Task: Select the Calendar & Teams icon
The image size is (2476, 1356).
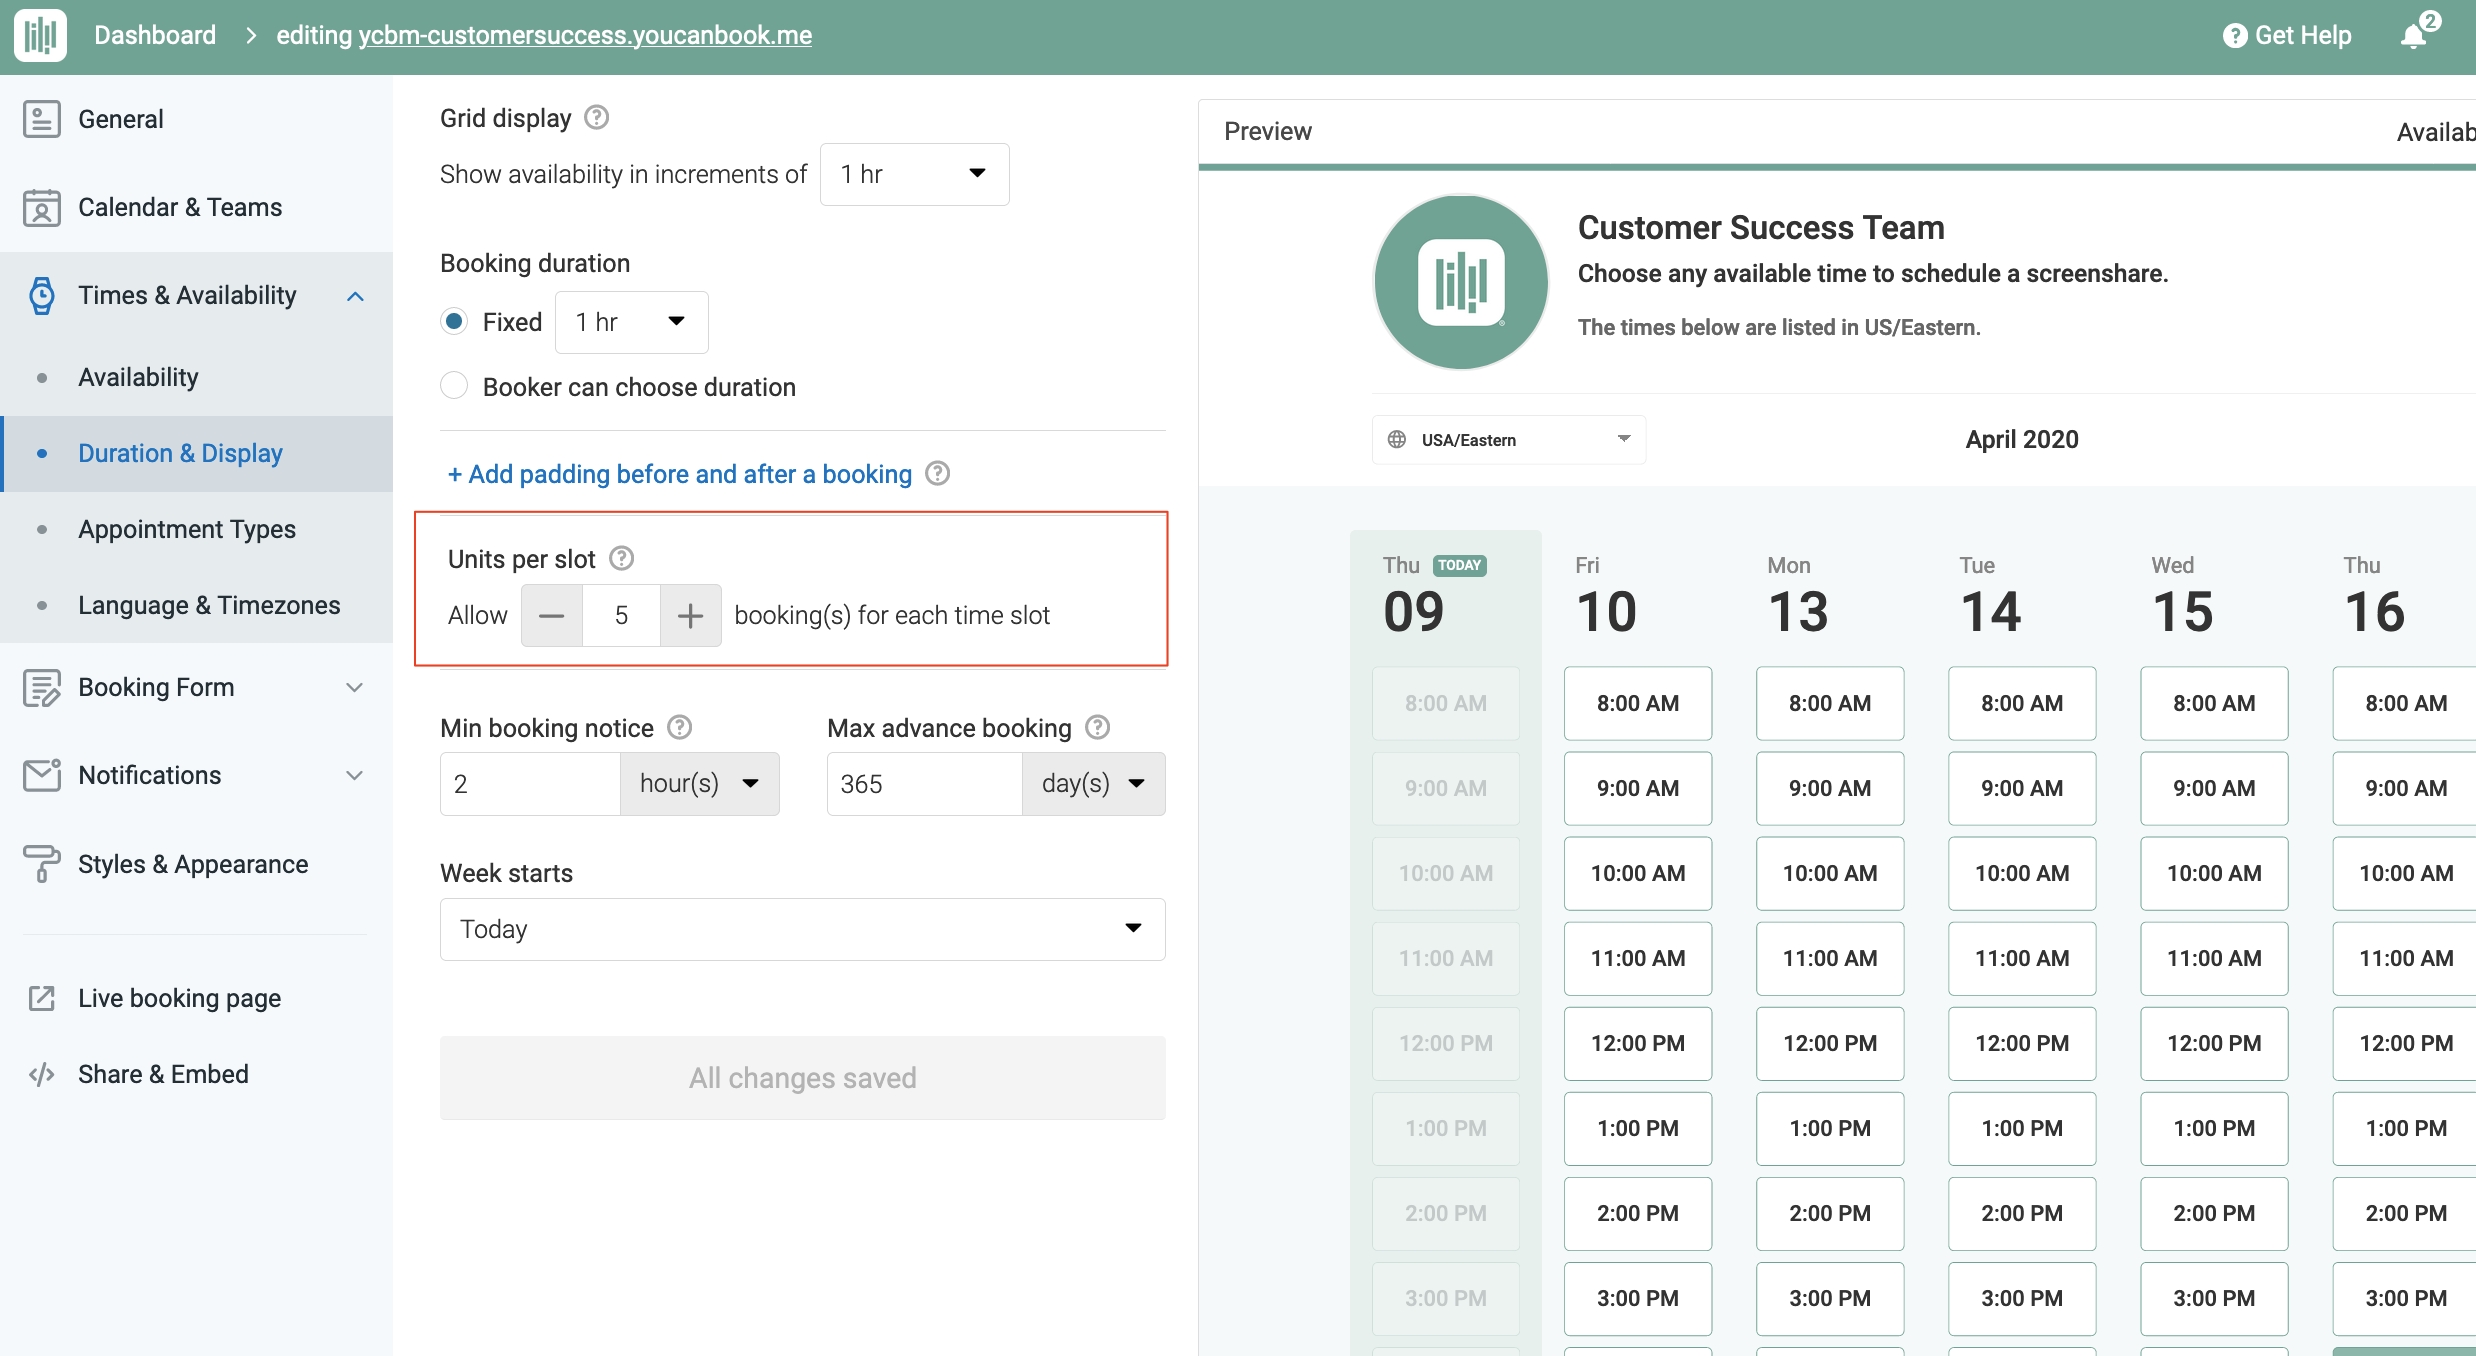Action: (40, 207)
